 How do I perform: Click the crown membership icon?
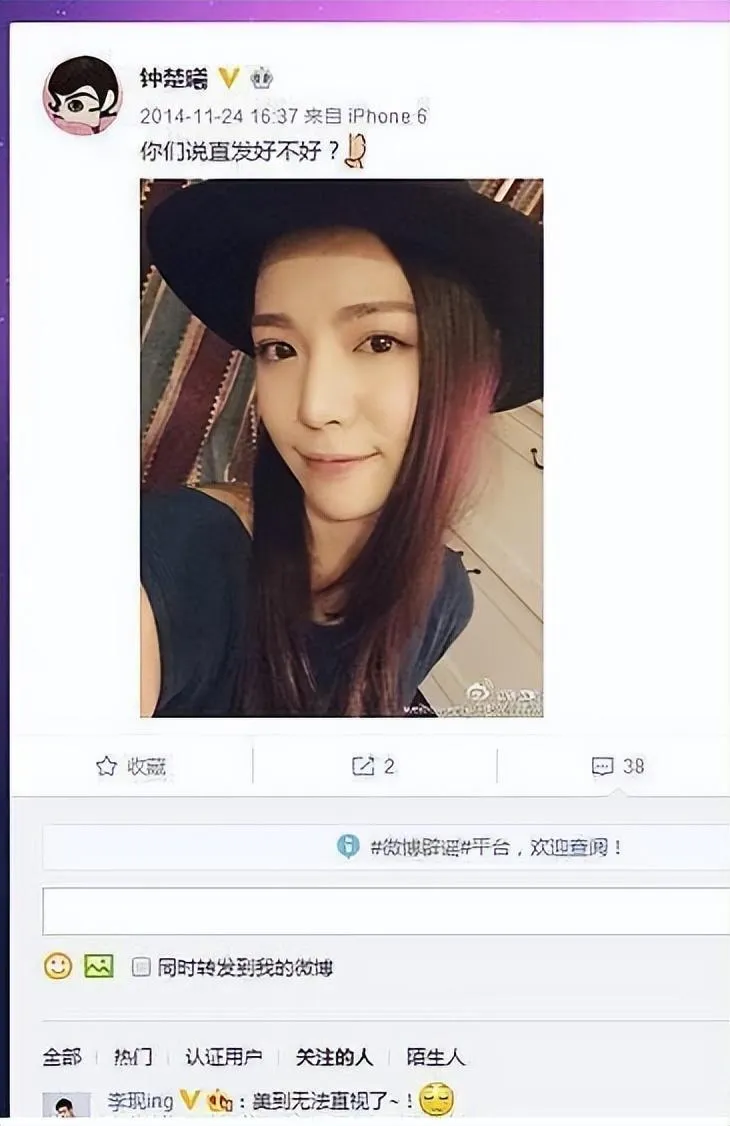(x=261, y=78)
